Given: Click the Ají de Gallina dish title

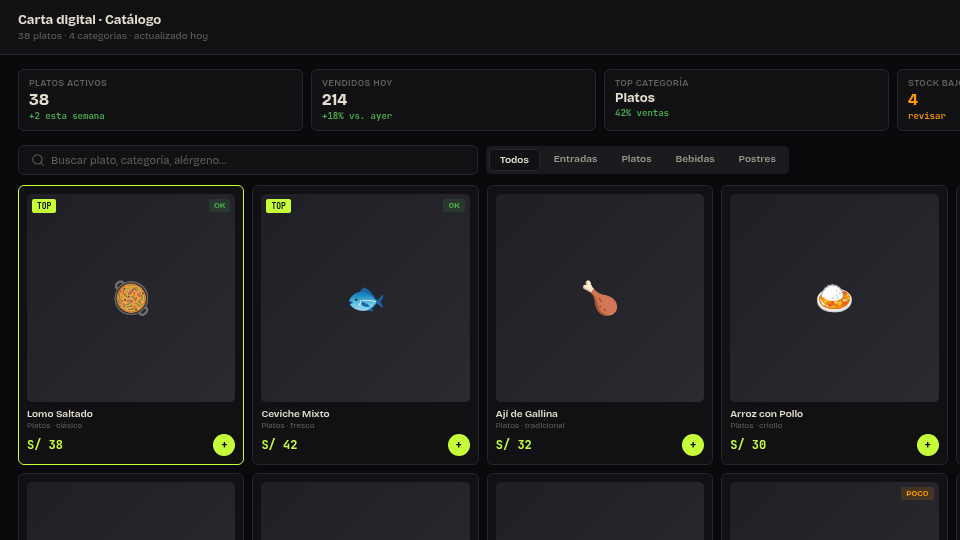Looking at the screenshot, I should pyautogui.click(x=527, y=414).
